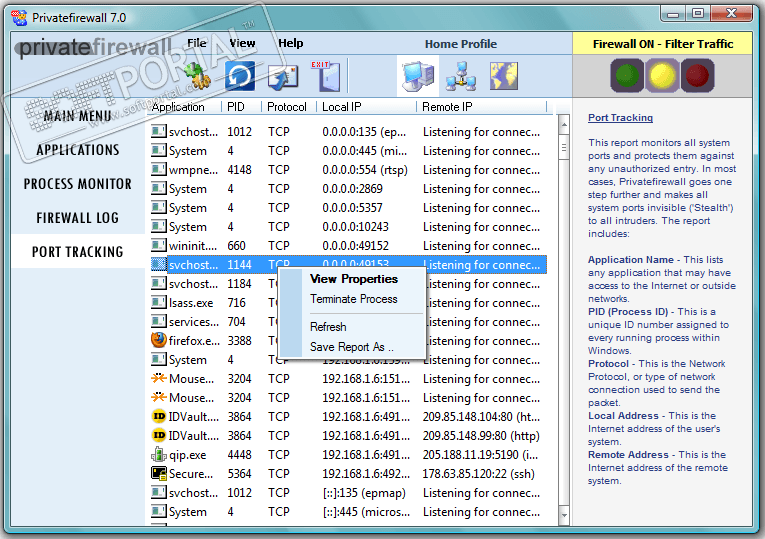
Task: Select the highlighted svchost row PID 1144
Action: click(x=348, y=264)
